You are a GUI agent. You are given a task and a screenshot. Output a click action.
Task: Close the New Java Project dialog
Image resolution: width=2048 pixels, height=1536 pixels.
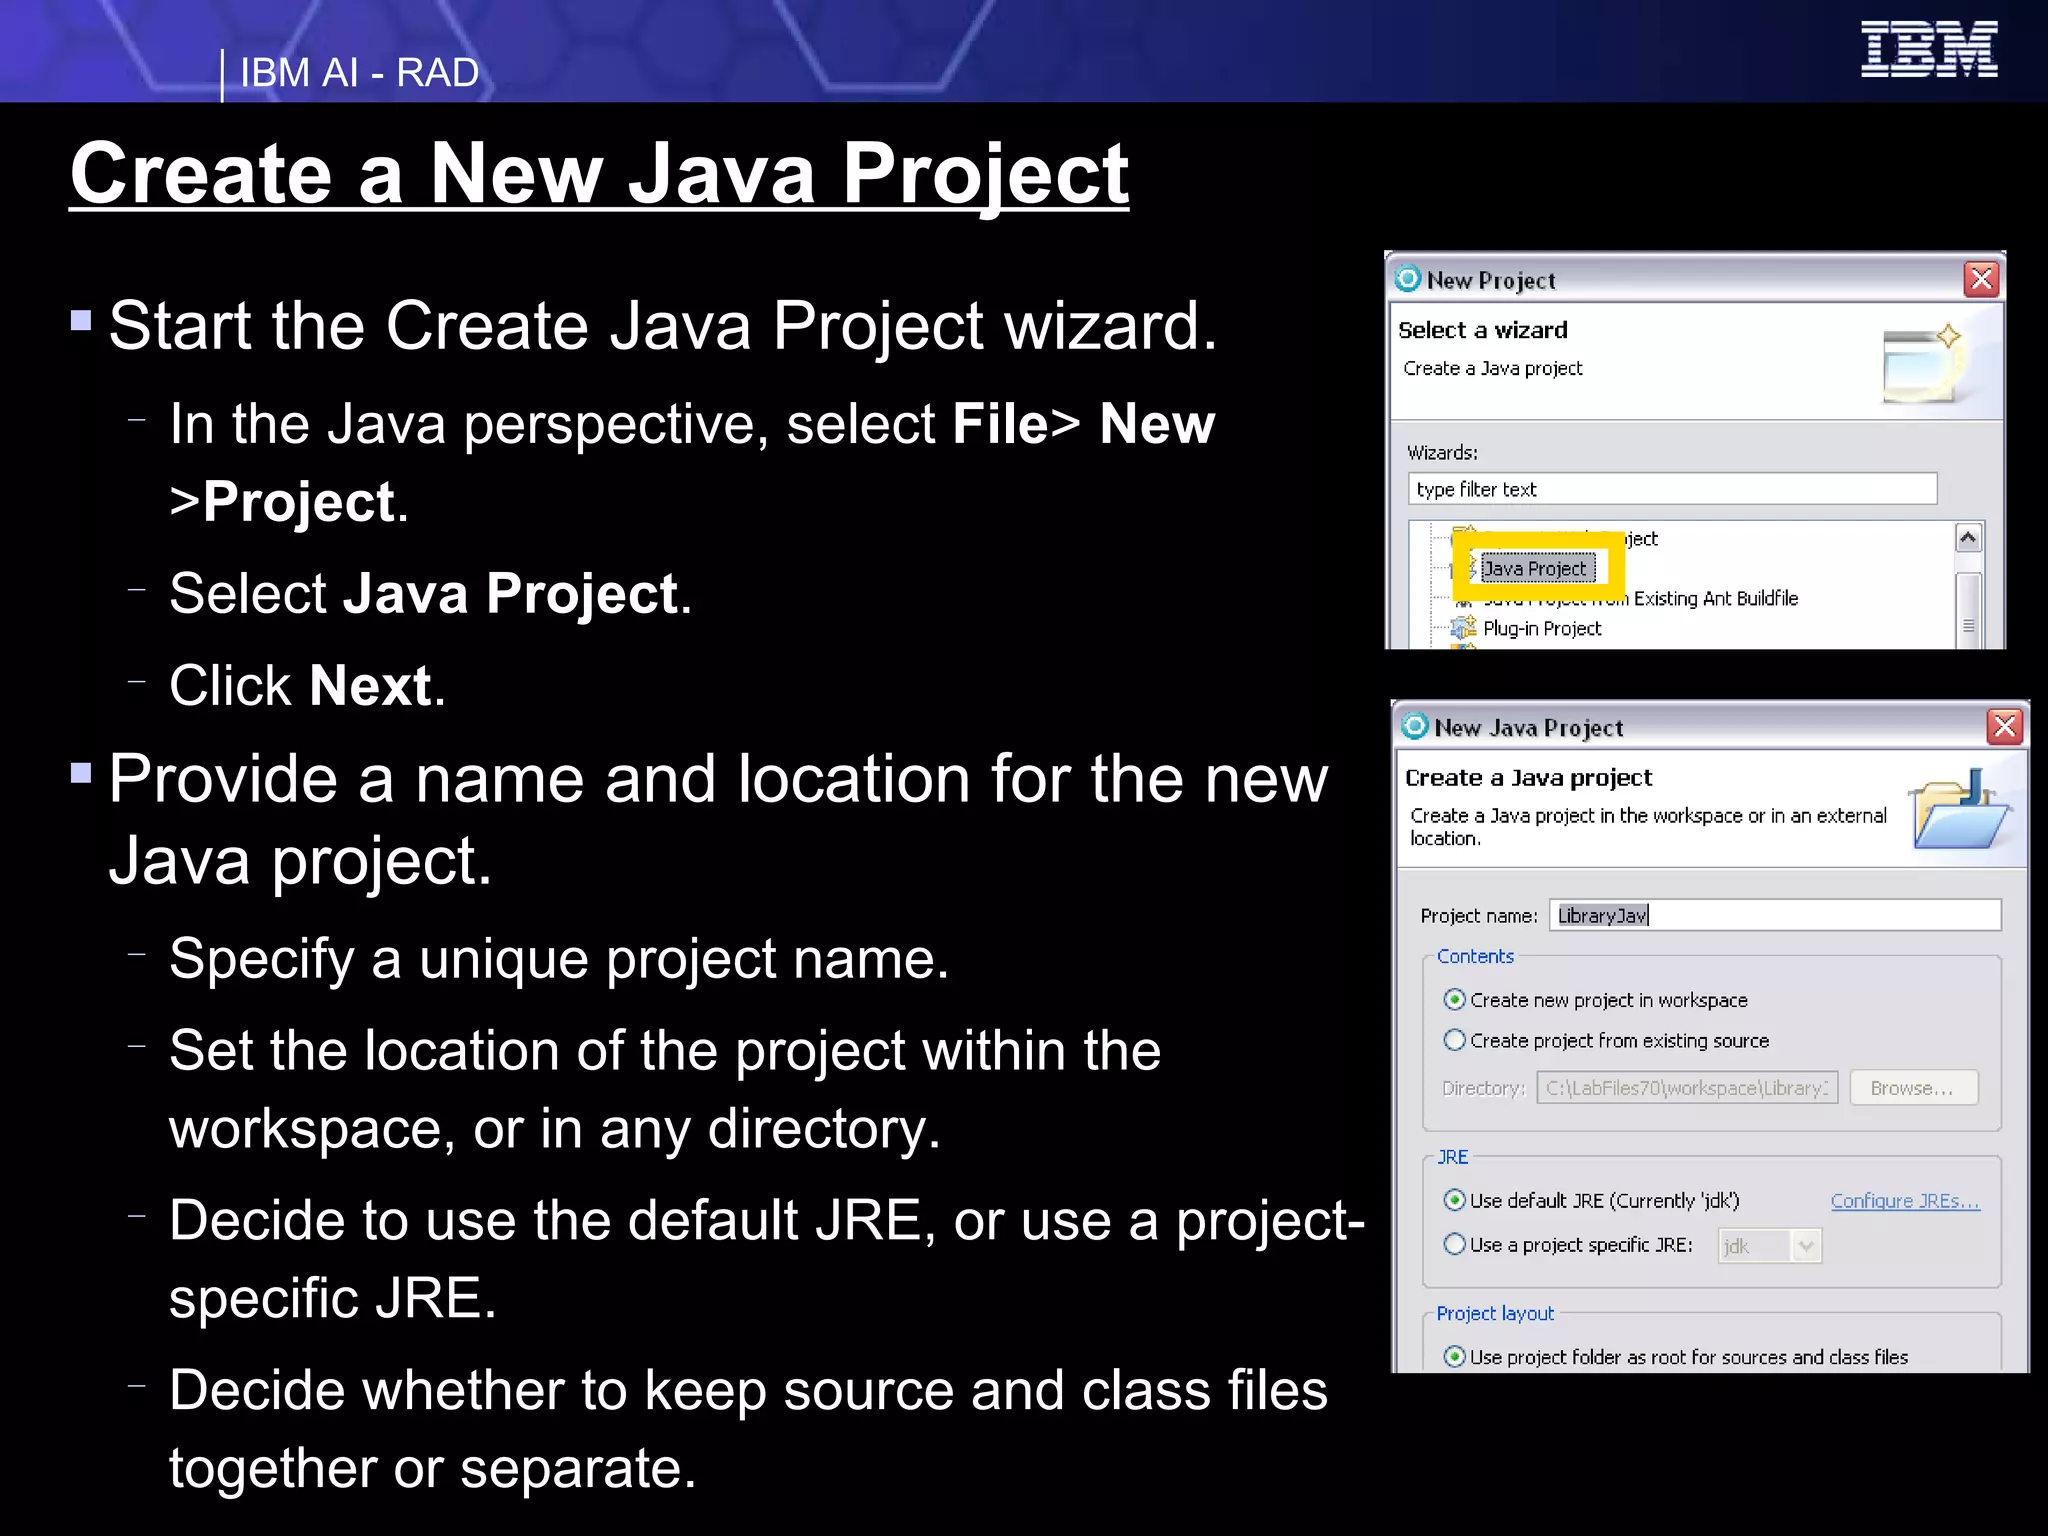click(x=2005, y=726)
